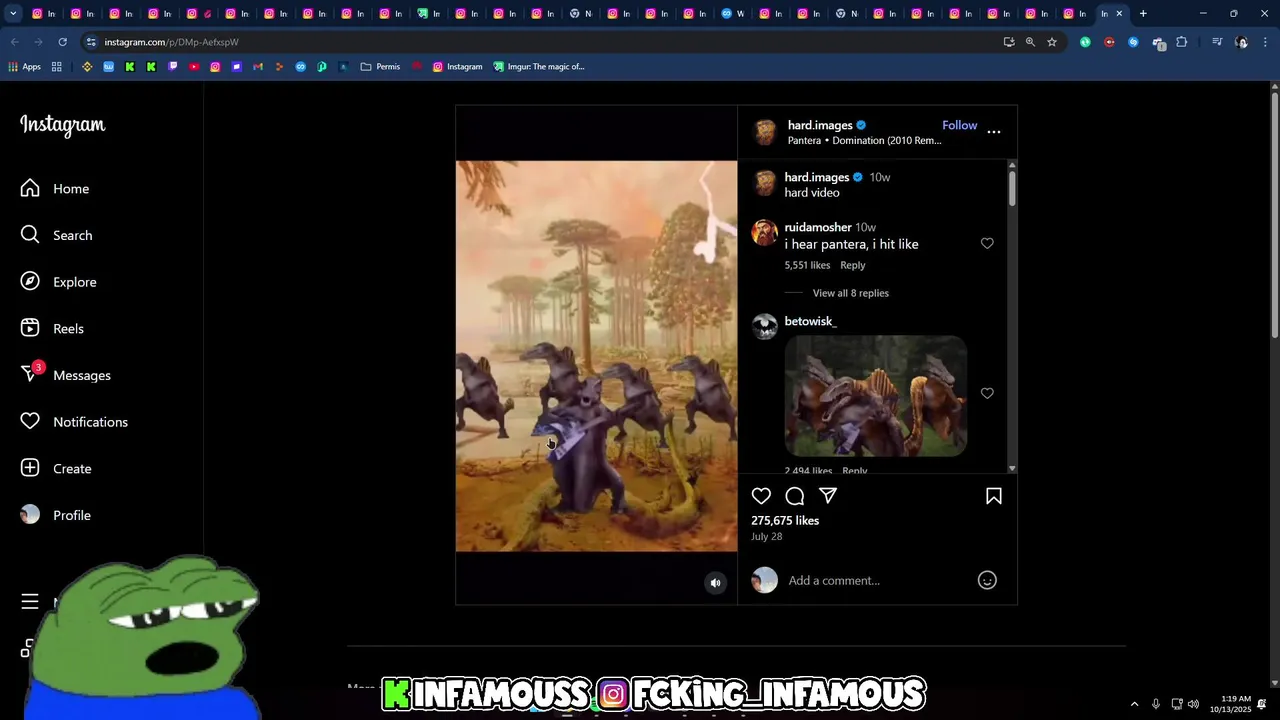1280x720 pixels.
Task: Open Imgur: The magic of... bookmark
Action: [539, 67]
